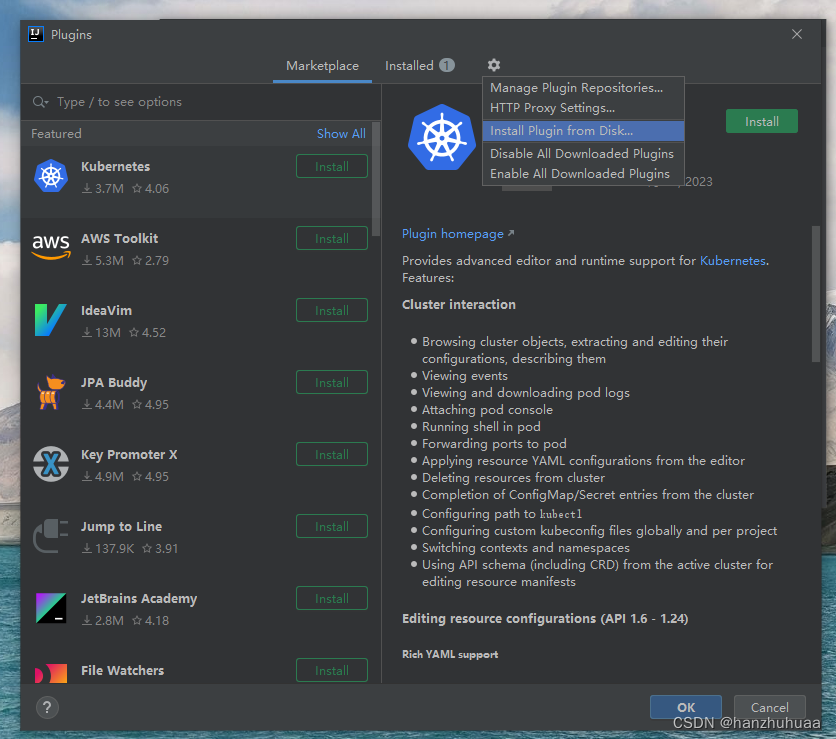The image size is (836, 739).
Task: Click the Cluster interaction heading
Action: pyautogui.click(x=459, y=304)
